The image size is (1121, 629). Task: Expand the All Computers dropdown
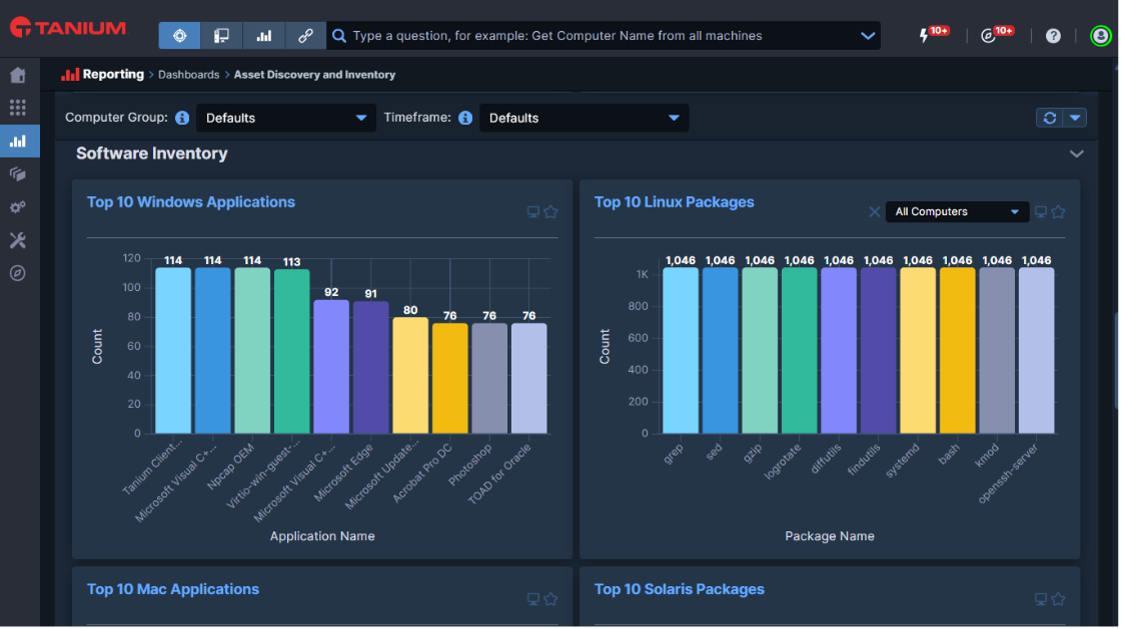coord(957,212)
